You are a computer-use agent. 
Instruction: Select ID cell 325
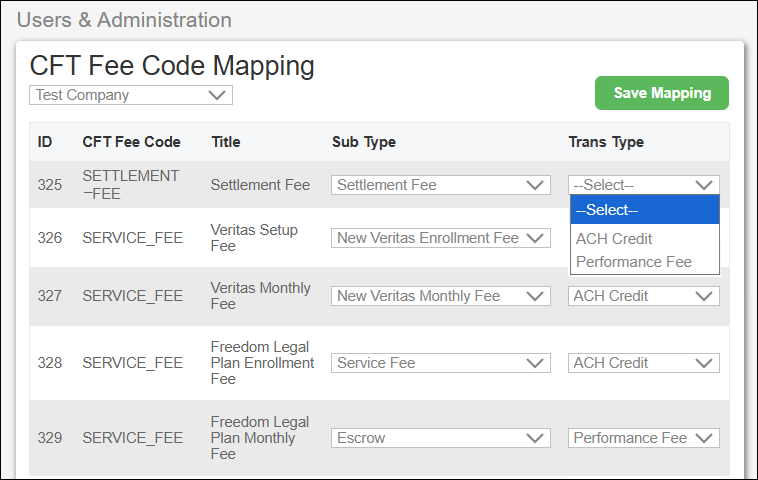coord(50,185)
